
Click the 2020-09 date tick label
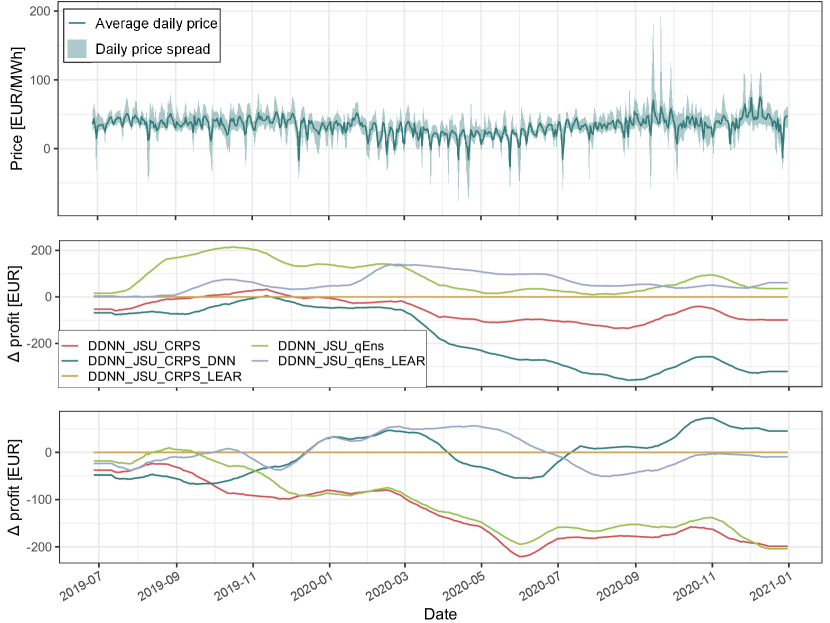619,586
